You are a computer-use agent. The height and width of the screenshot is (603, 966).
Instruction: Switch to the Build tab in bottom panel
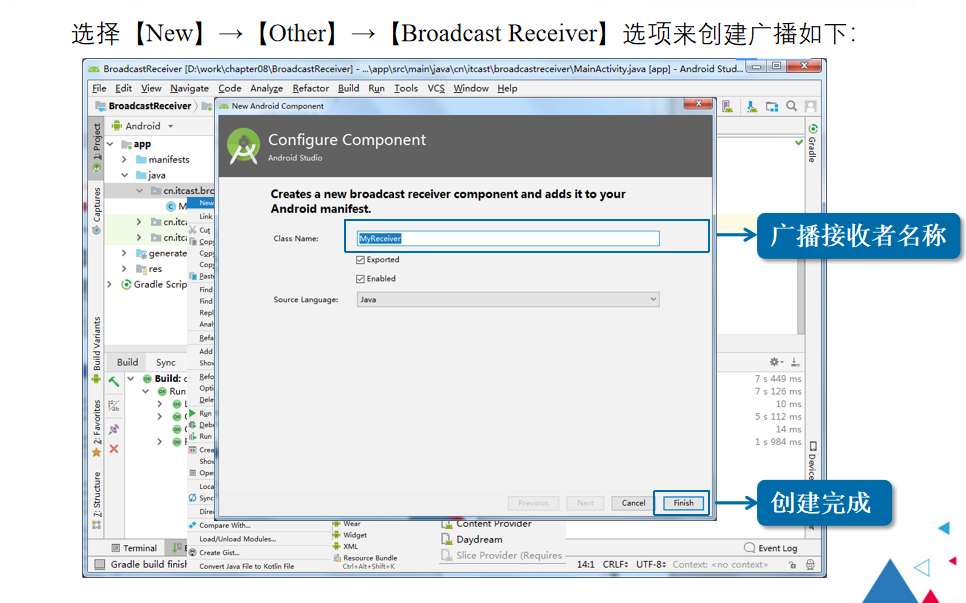(128, 362)
